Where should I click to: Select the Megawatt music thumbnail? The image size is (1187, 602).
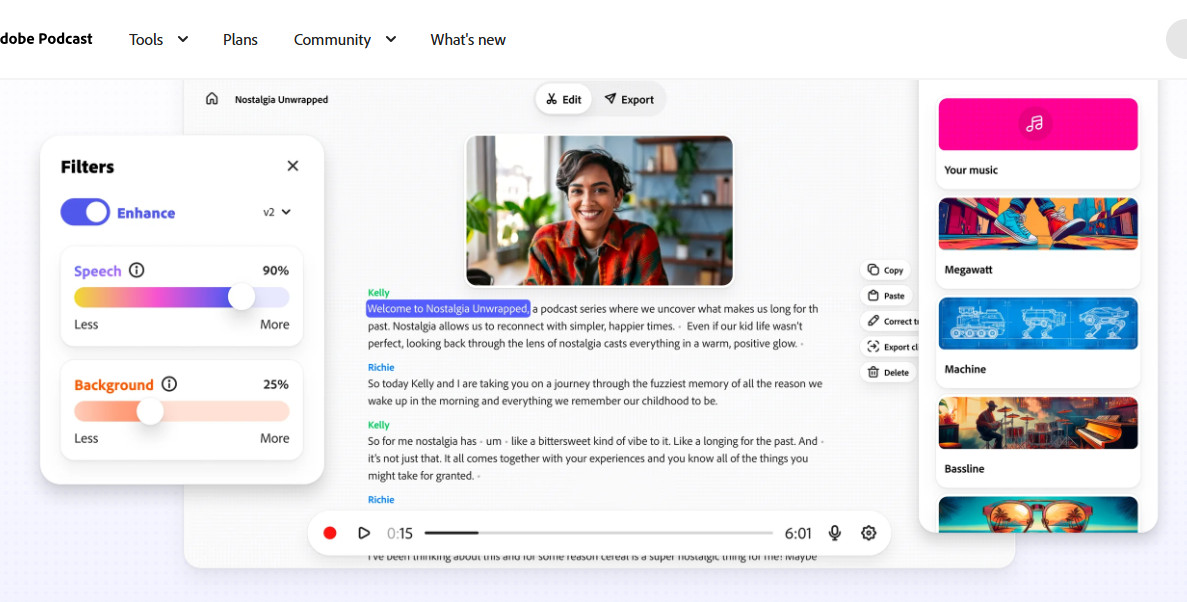coord(1038,225)
